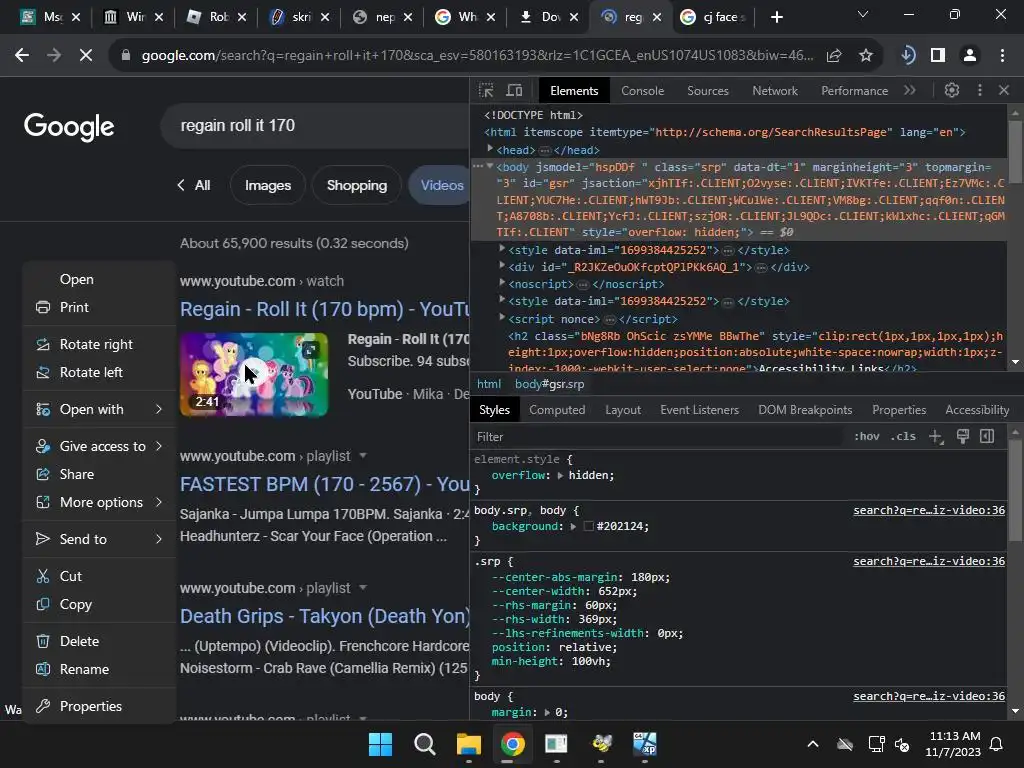
Task: Close the DevTools panel
Action: click(1004, 90)
